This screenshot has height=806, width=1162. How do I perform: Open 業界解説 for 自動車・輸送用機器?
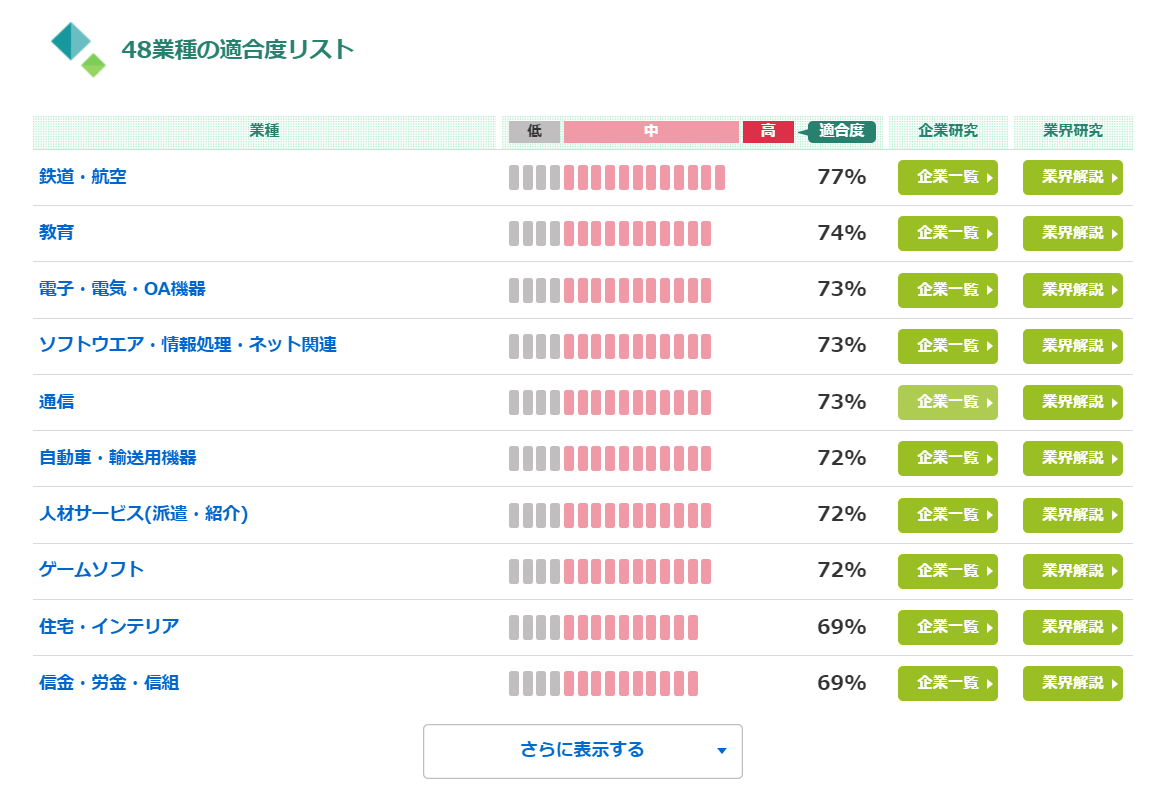coord(1072,458)
